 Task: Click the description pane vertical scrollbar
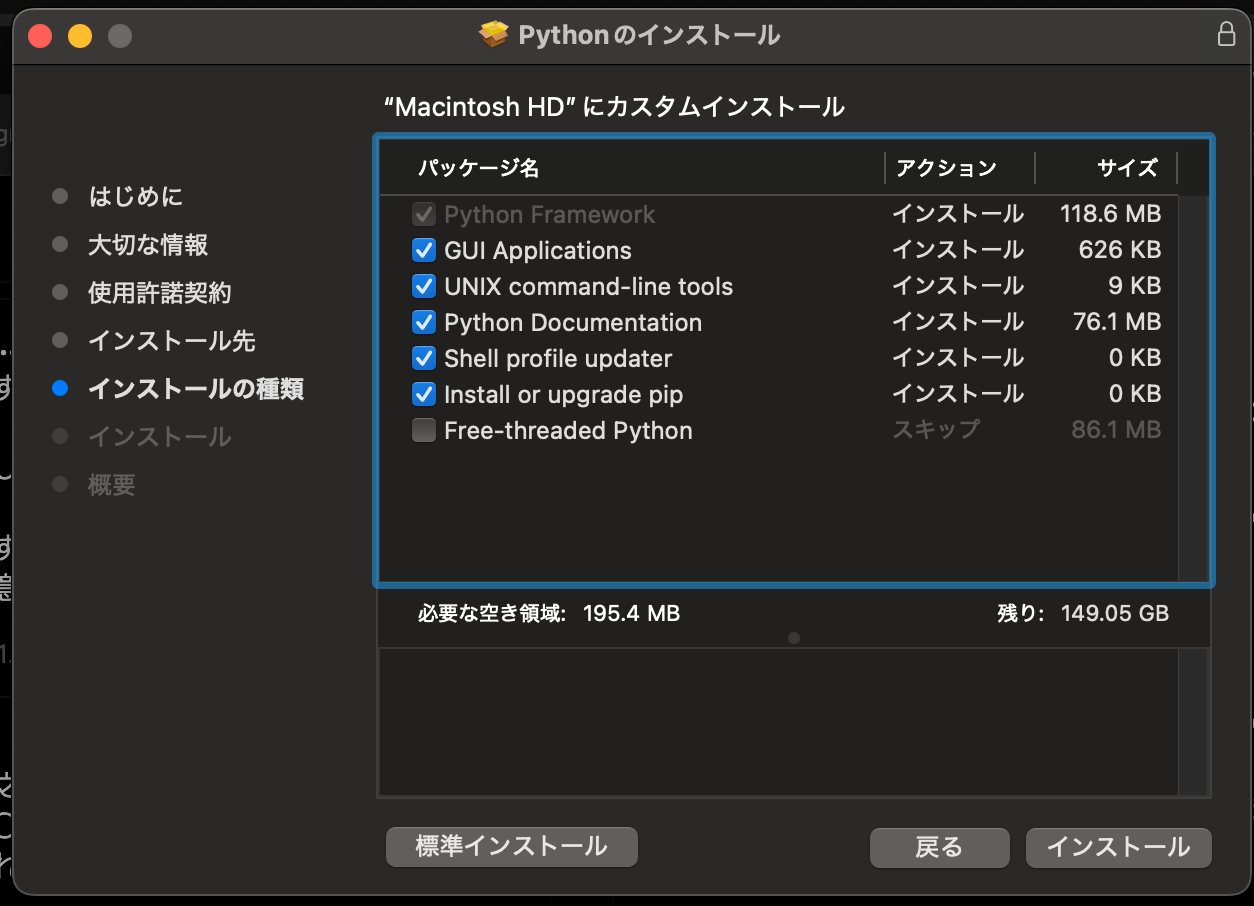[x=1193, y=721]
